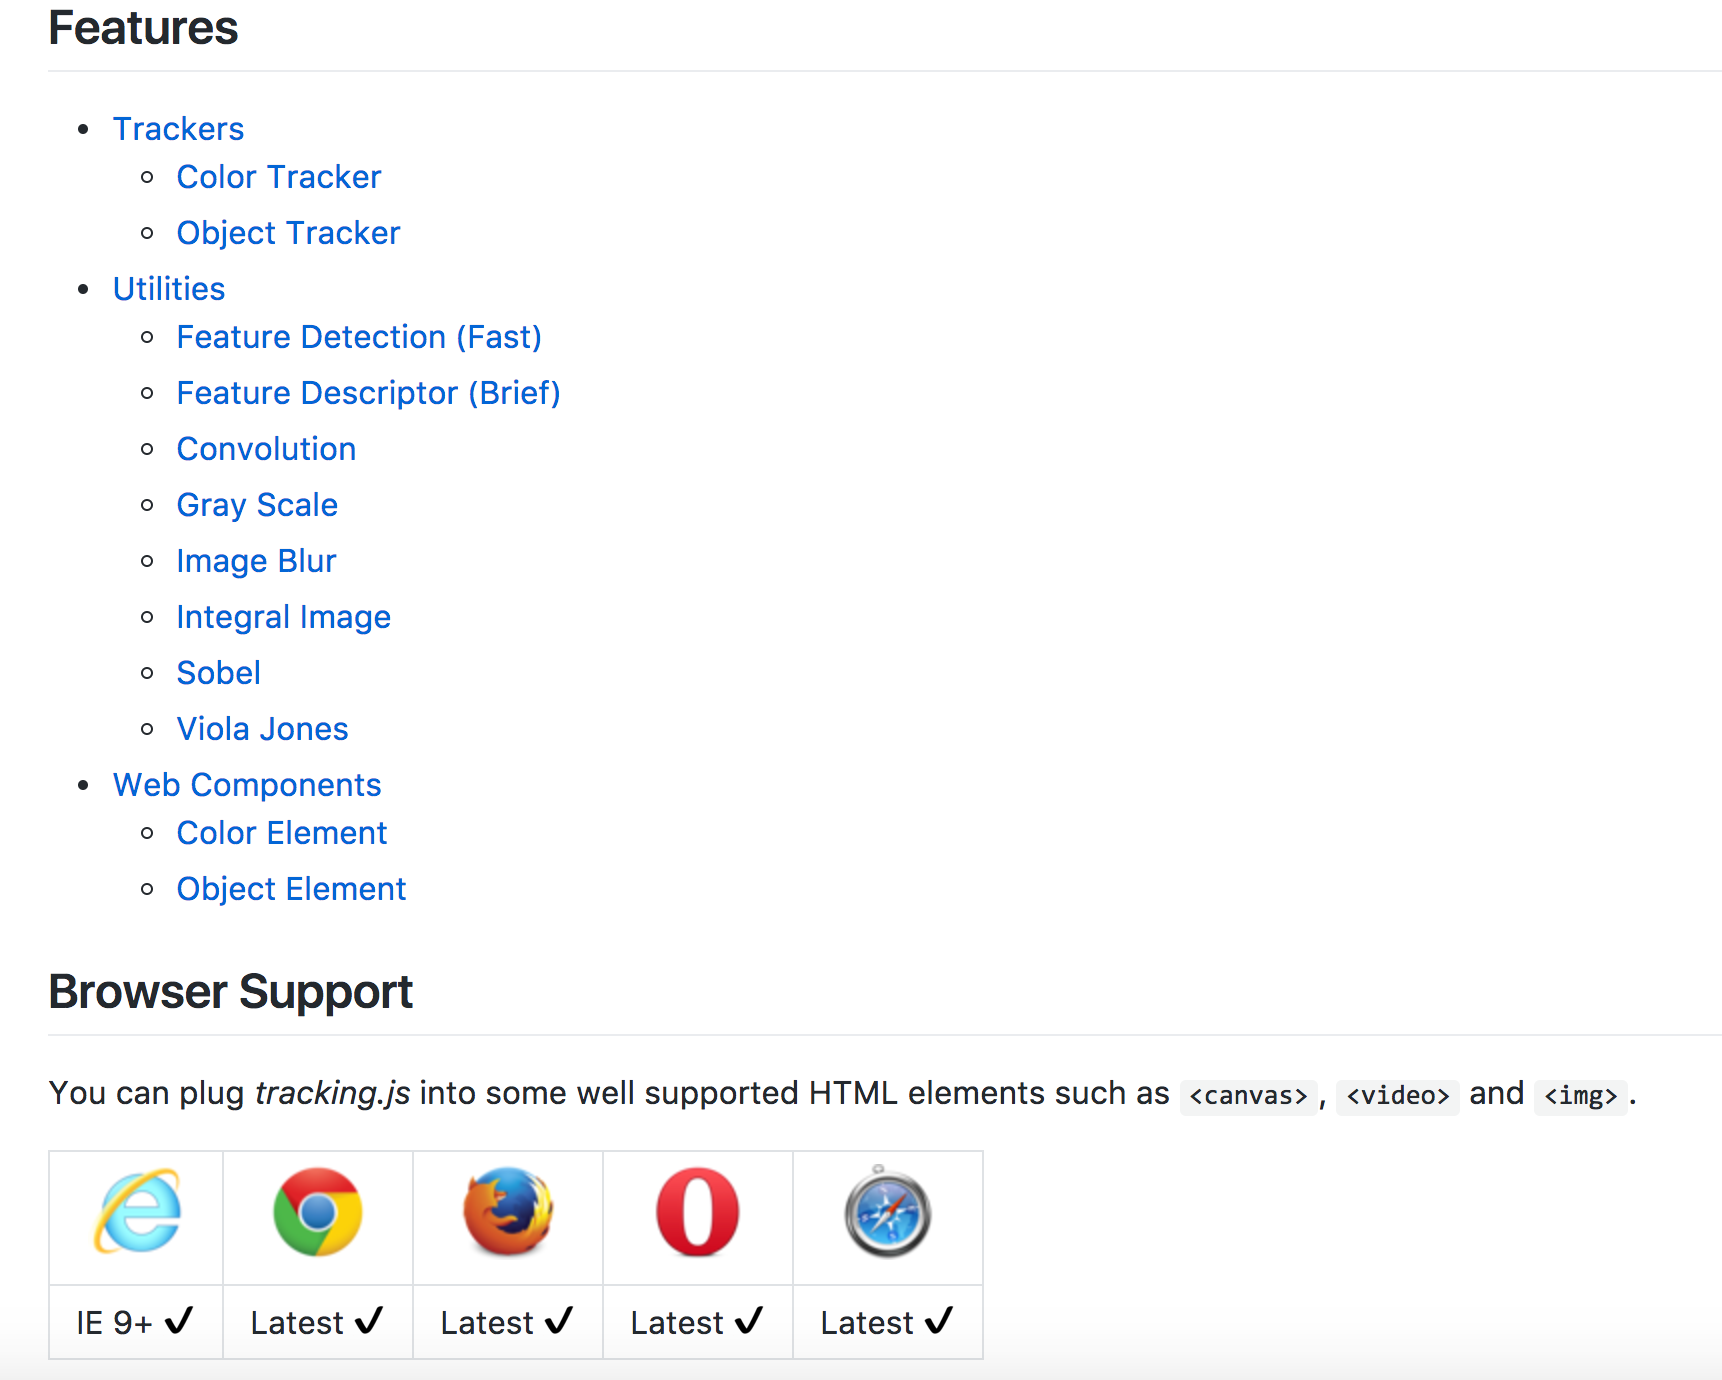Open the Integral Image link
Image resolution: width=1722 pixels, height=1380 pixels.
283,617
